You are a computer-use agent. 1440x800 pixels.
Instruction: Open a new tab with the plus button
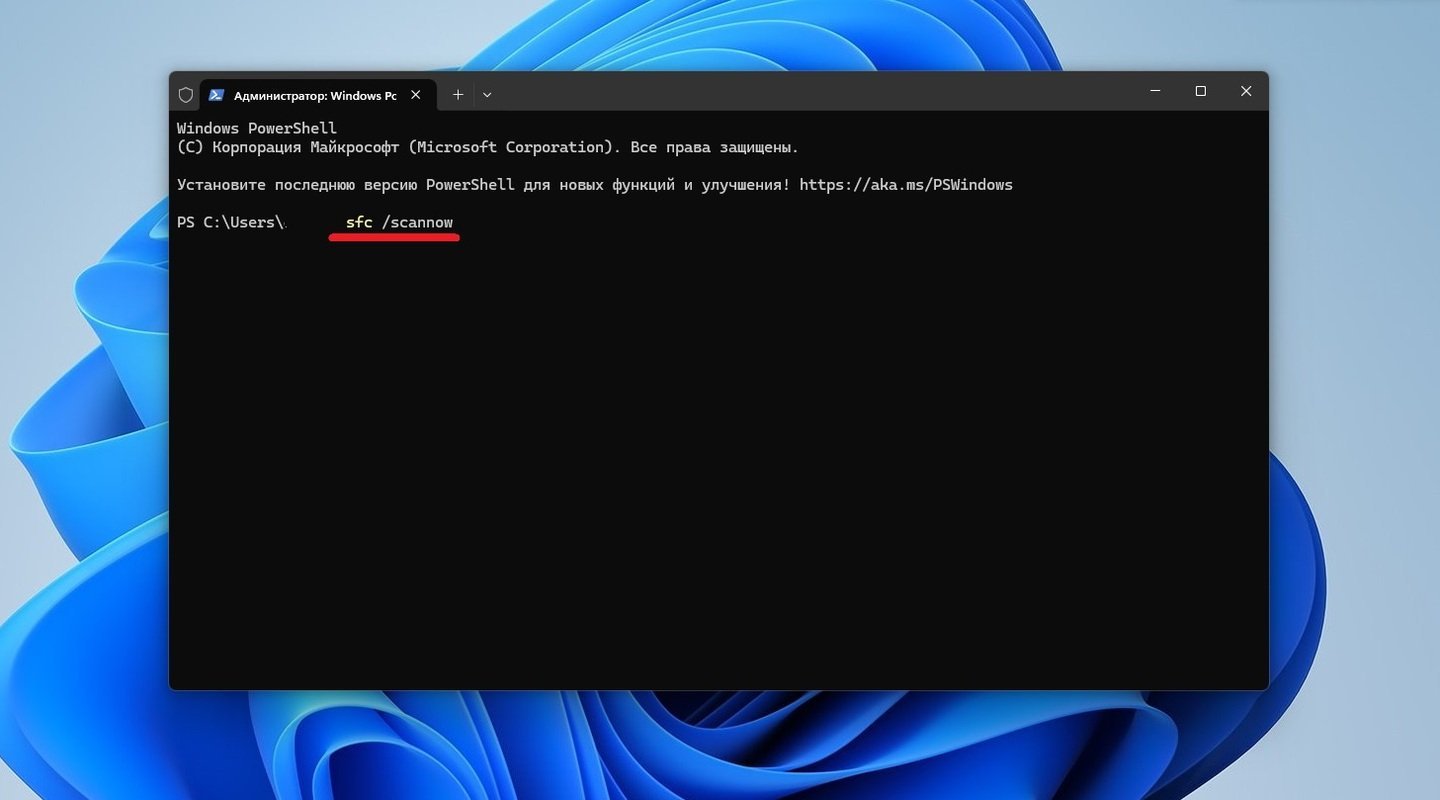coord(458,94)
